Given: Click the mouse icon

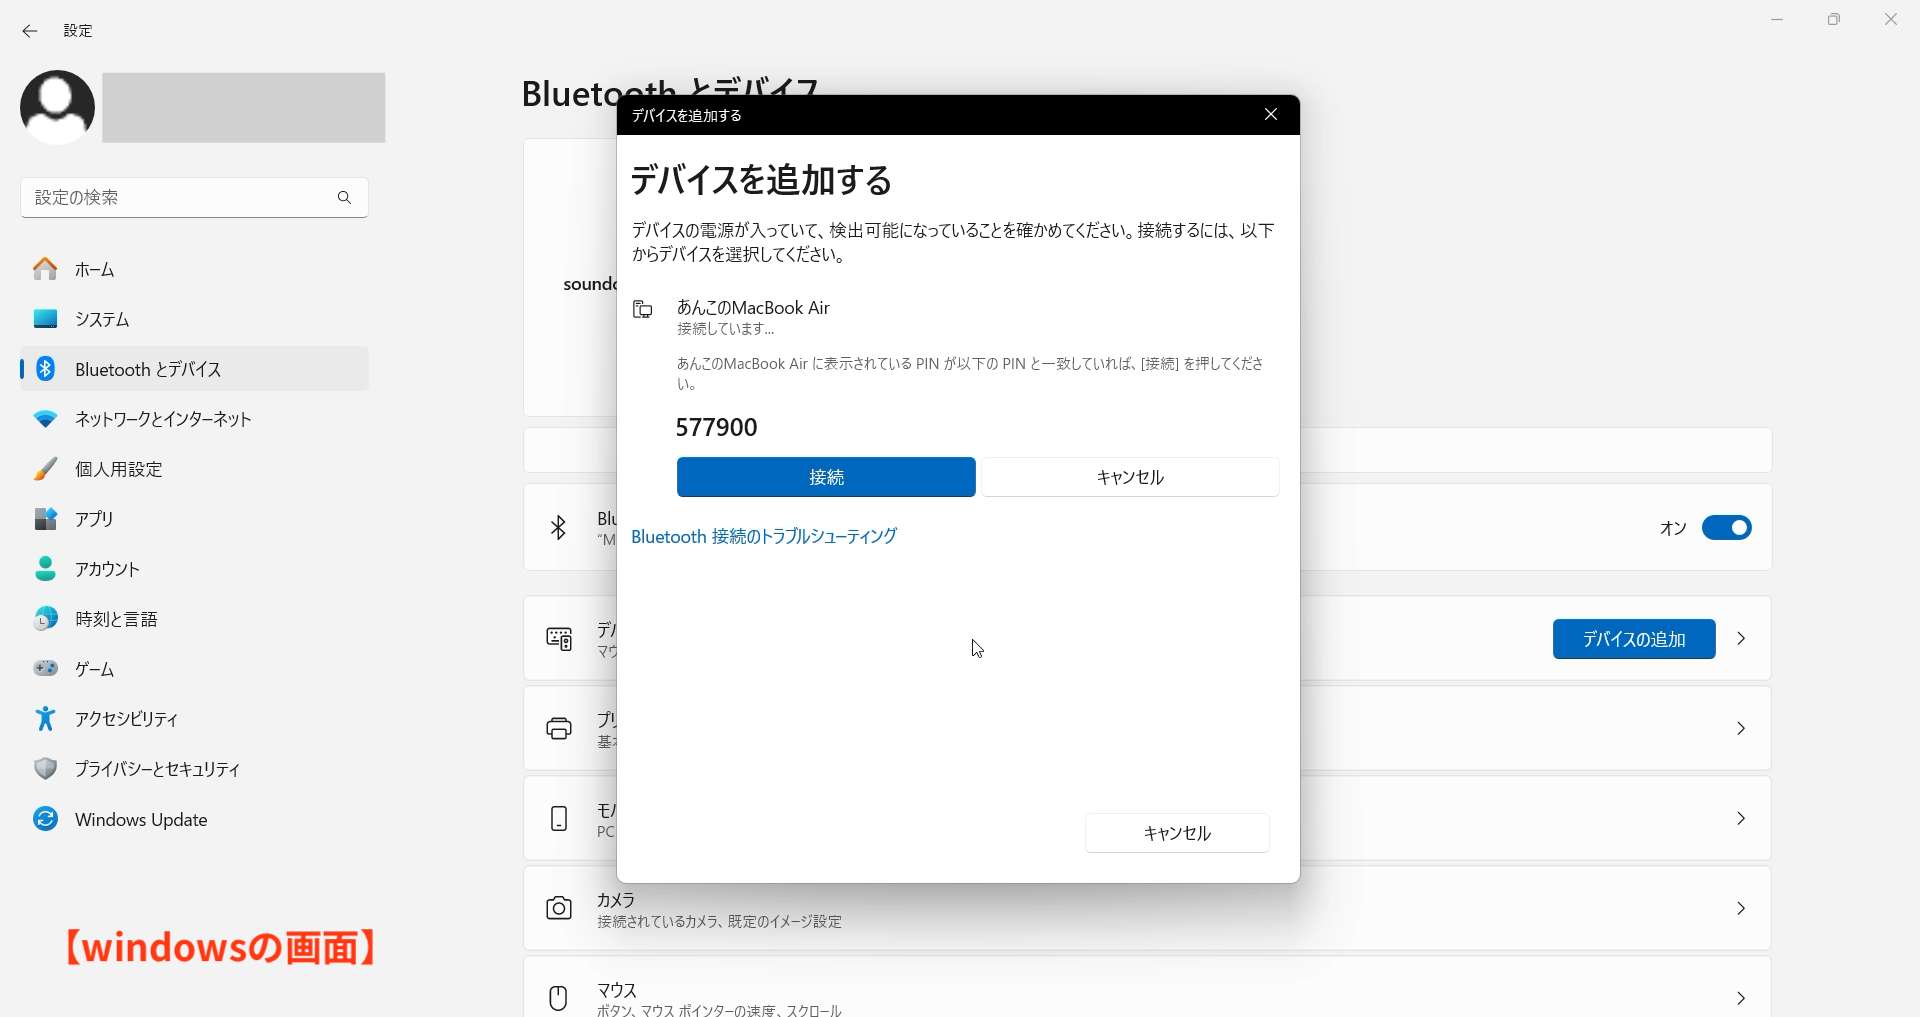Looking at the screenshot, I should pos(559,998).
